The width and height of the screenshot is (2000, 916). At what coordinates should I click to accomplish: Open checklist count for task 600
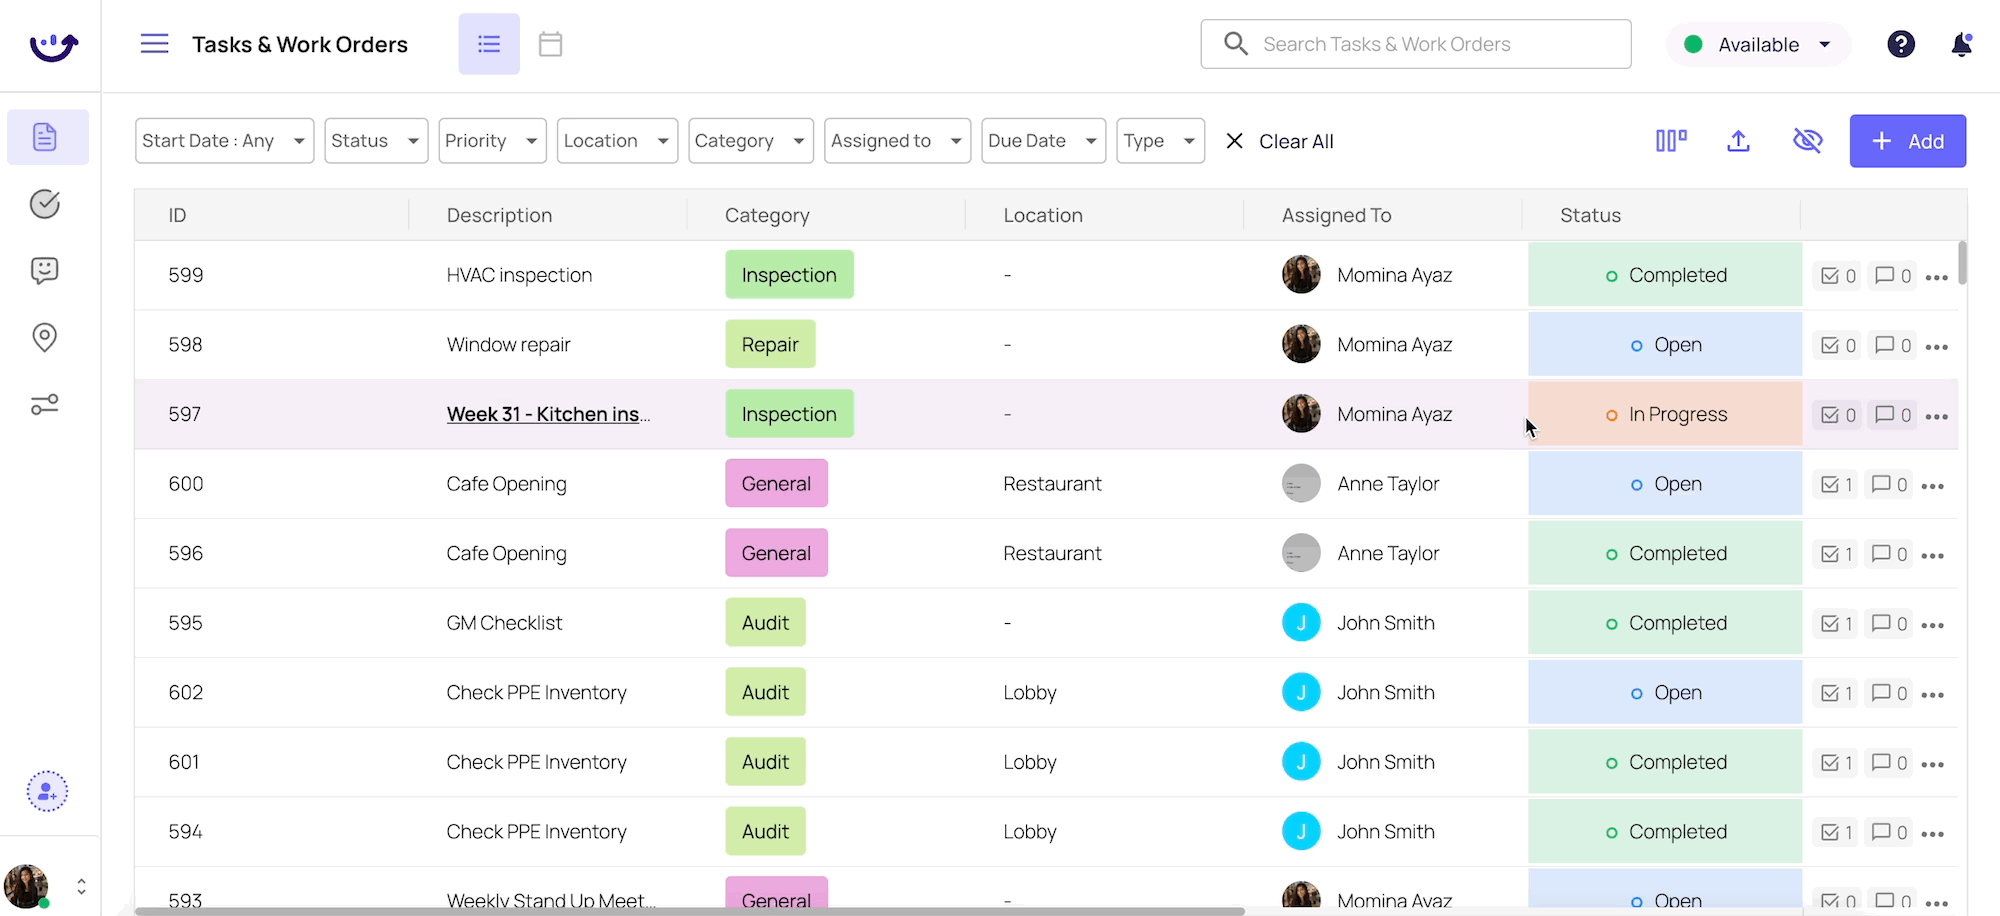click(1836, 485)
